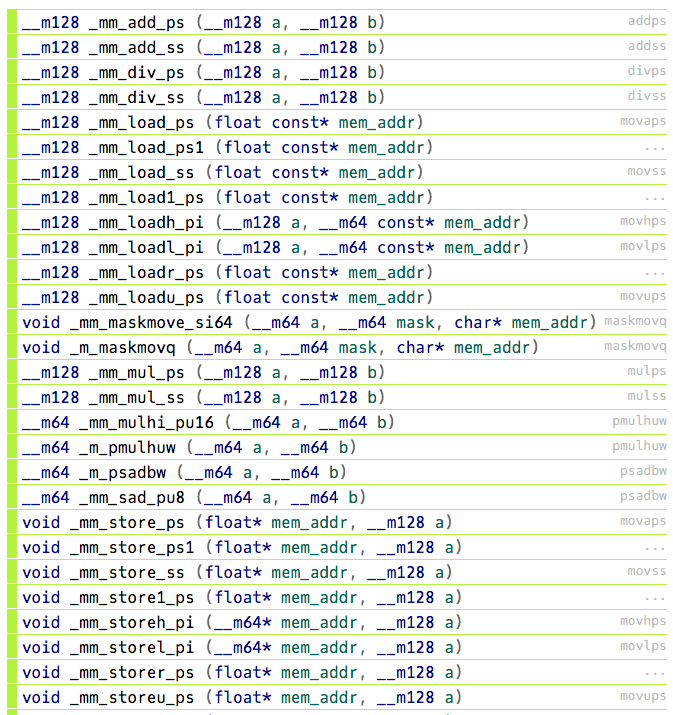Image resolution: width=673 pixels, height=715 pixels.
Task: Click the divps instruction label
Action: pos(647,71)
